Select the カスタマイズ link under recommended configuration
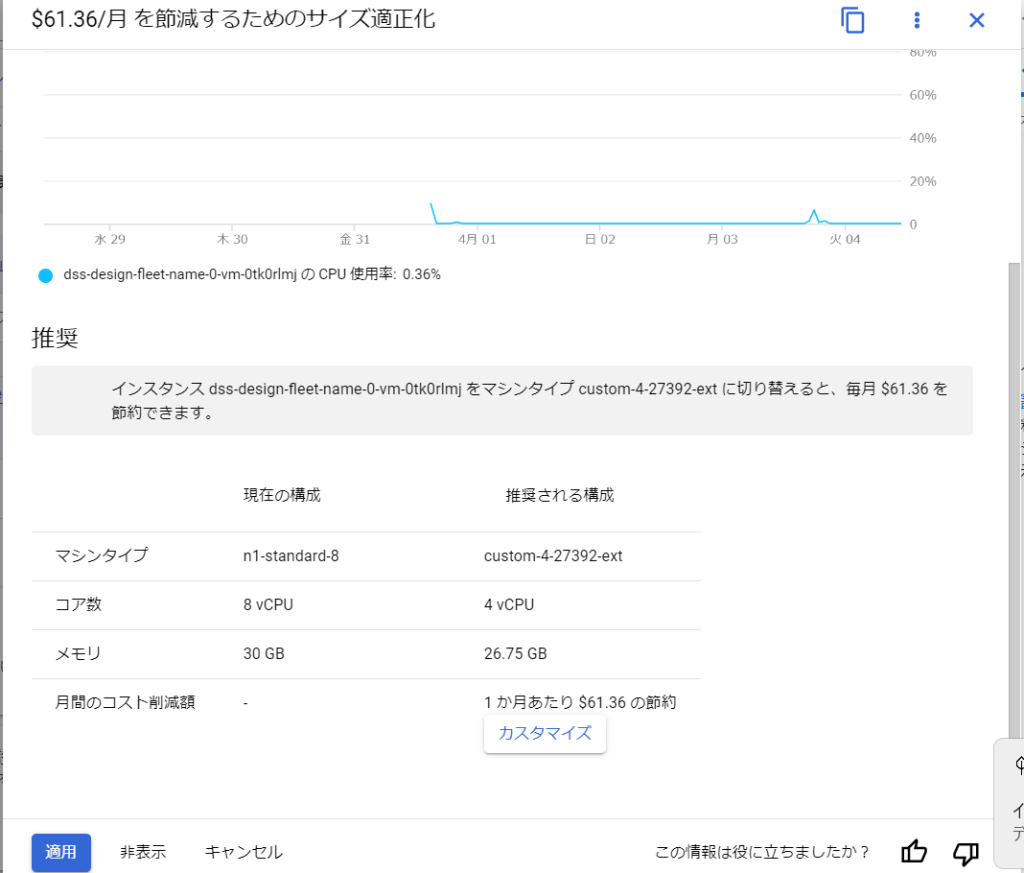The height and width of the screenshot is (873, 1024). (x=544, y=733)
